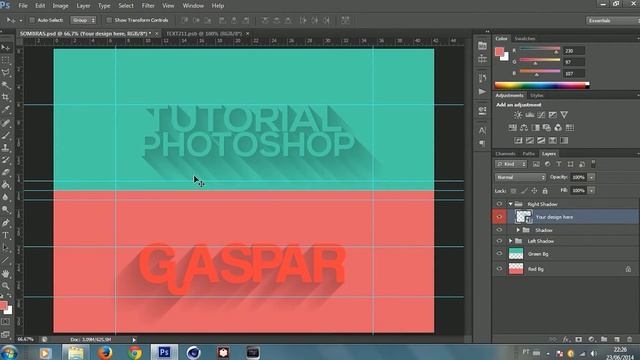Hide the Green Bg layer
The height and width of the screenshot is (360, 640).
pyautogui.click(x=499, y=253)
